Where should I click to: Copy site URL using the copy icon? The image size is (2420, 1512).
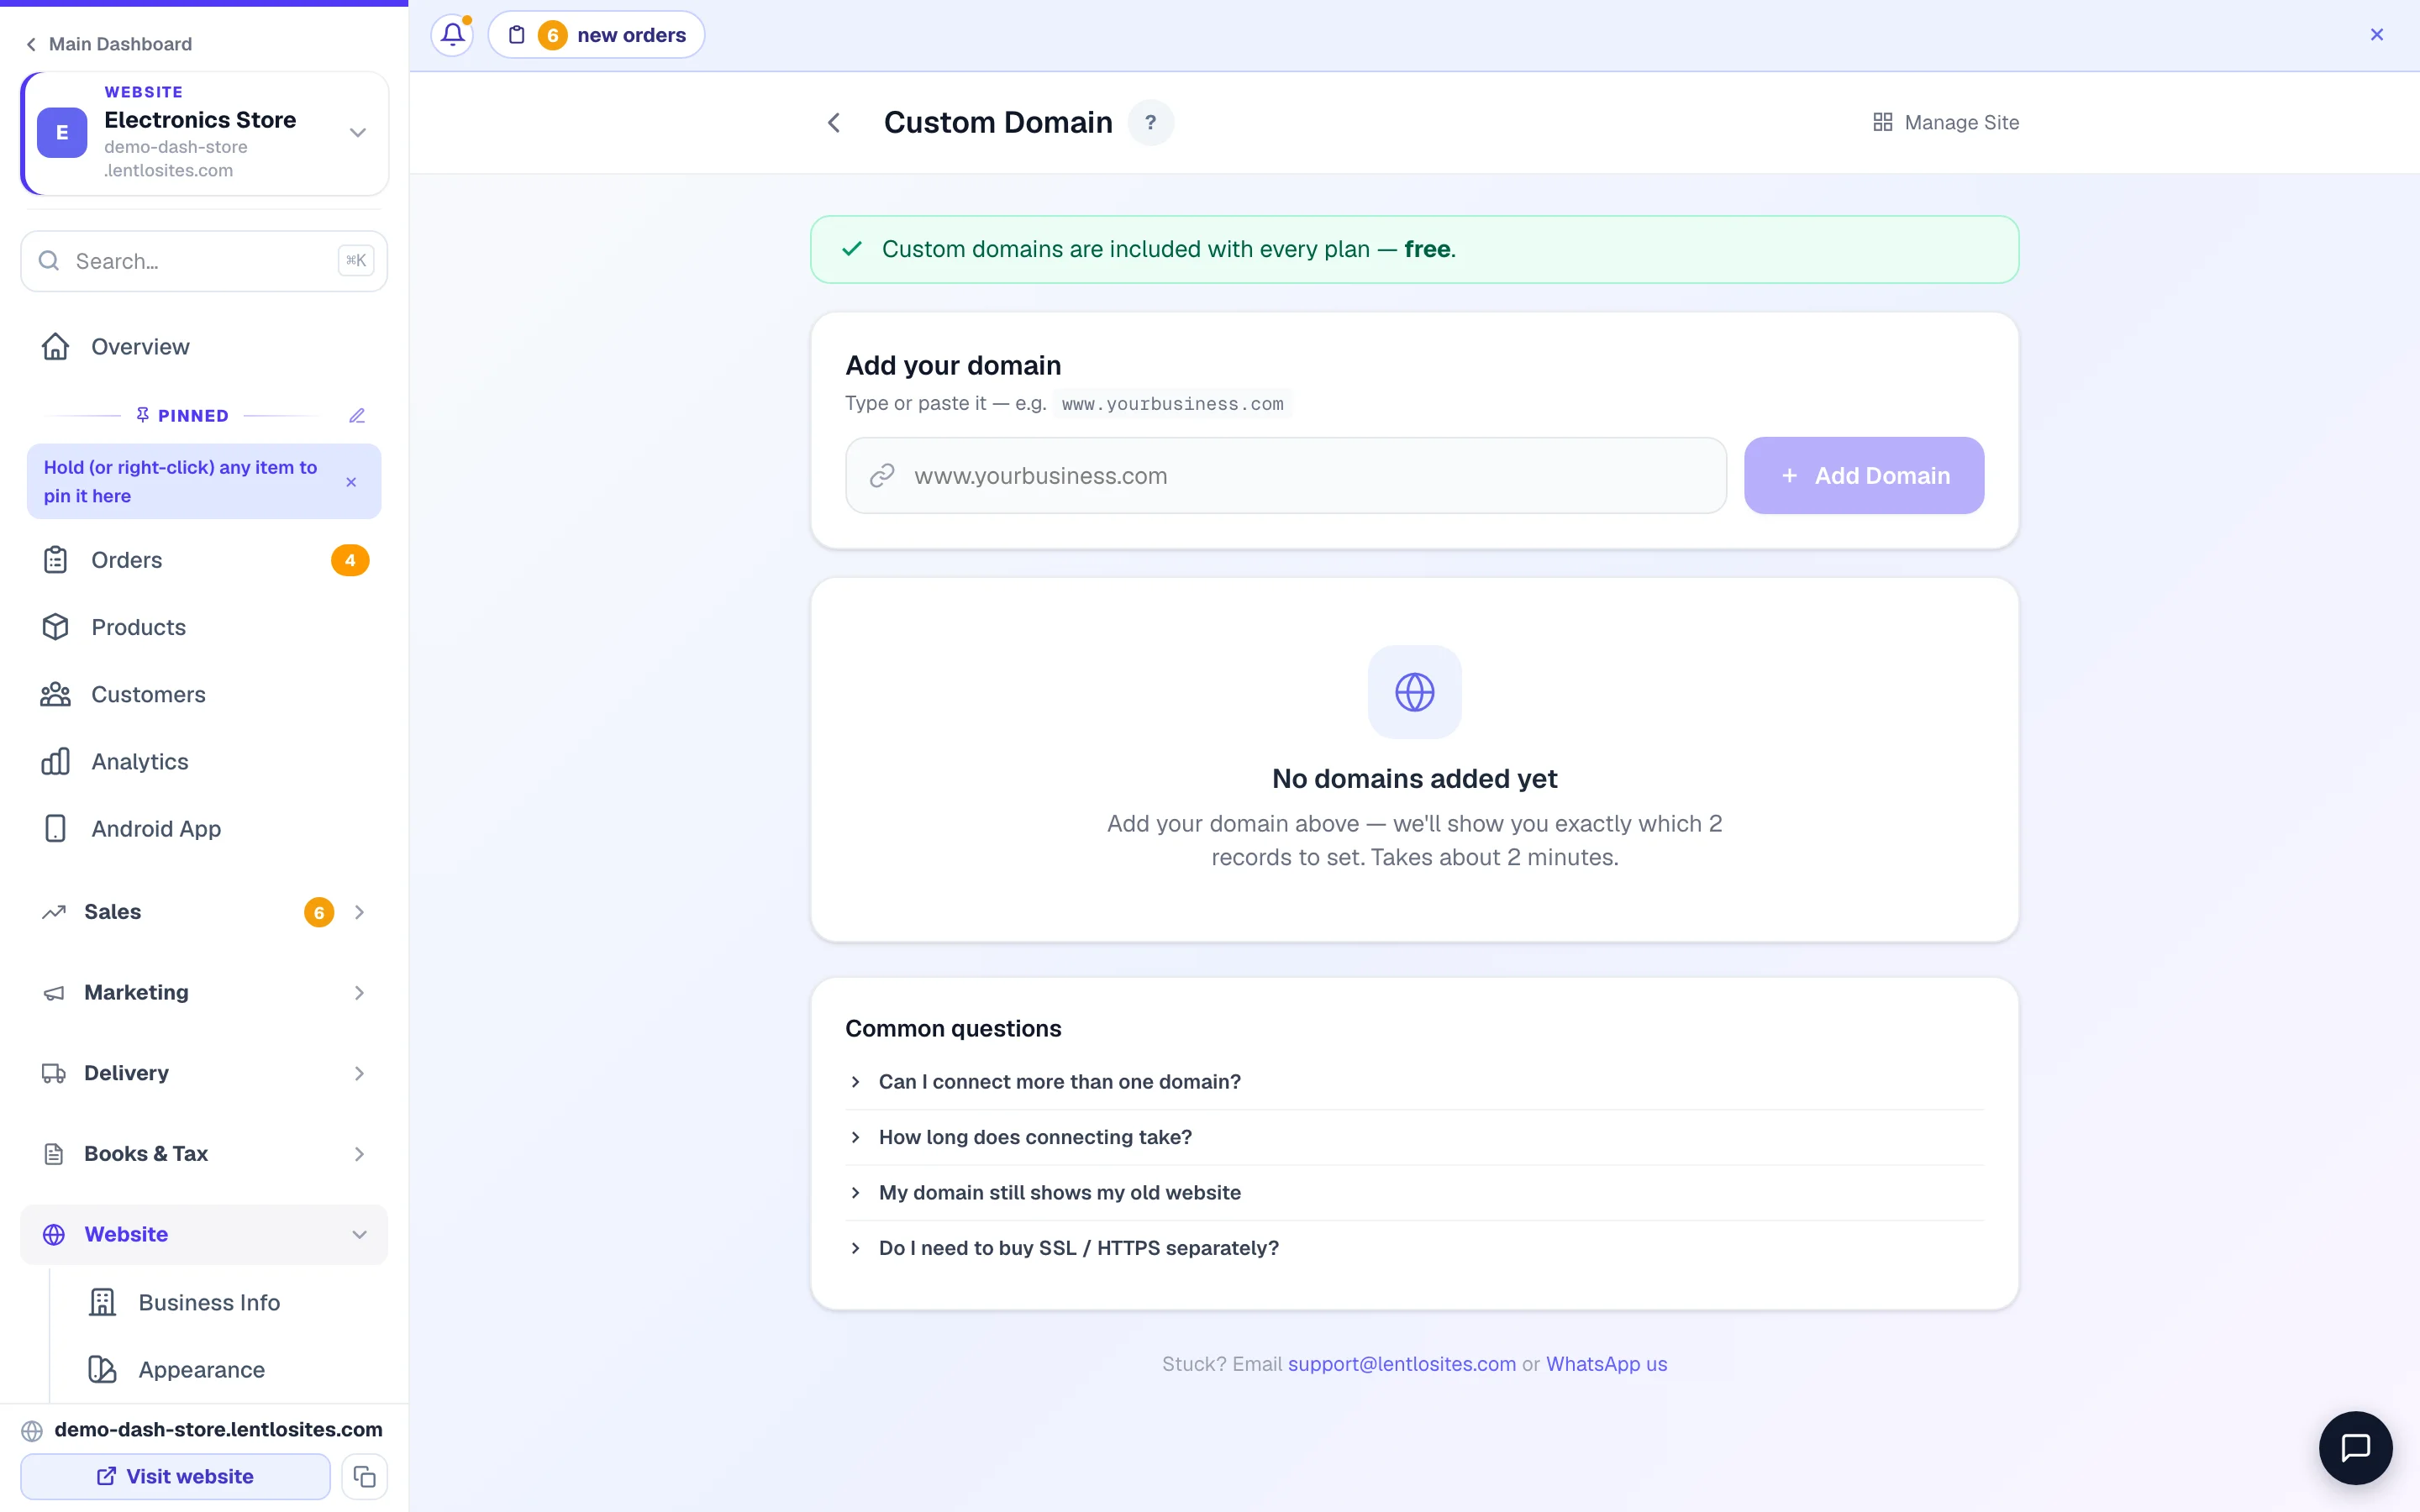364,1476
